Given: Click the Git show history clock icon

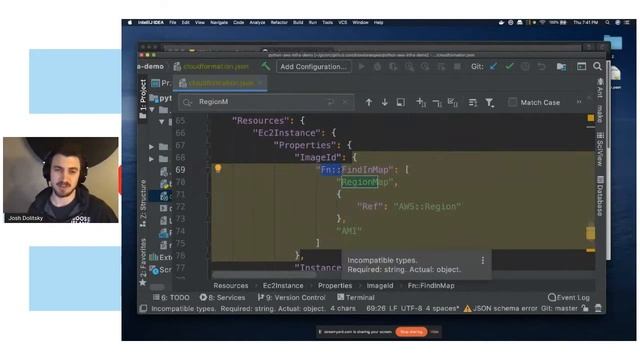Looking at the screenshot, I should tap(525, 66).
